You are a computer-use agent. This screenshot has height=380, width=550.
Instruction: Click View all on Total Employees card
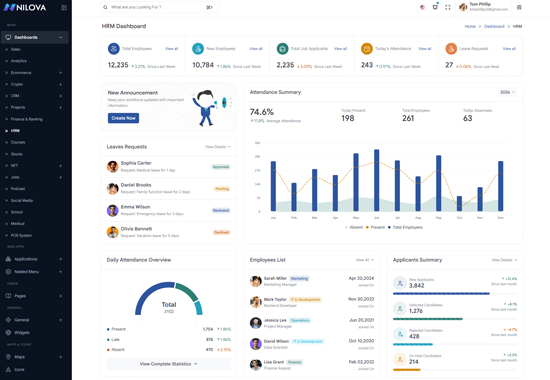pos(172,49)
